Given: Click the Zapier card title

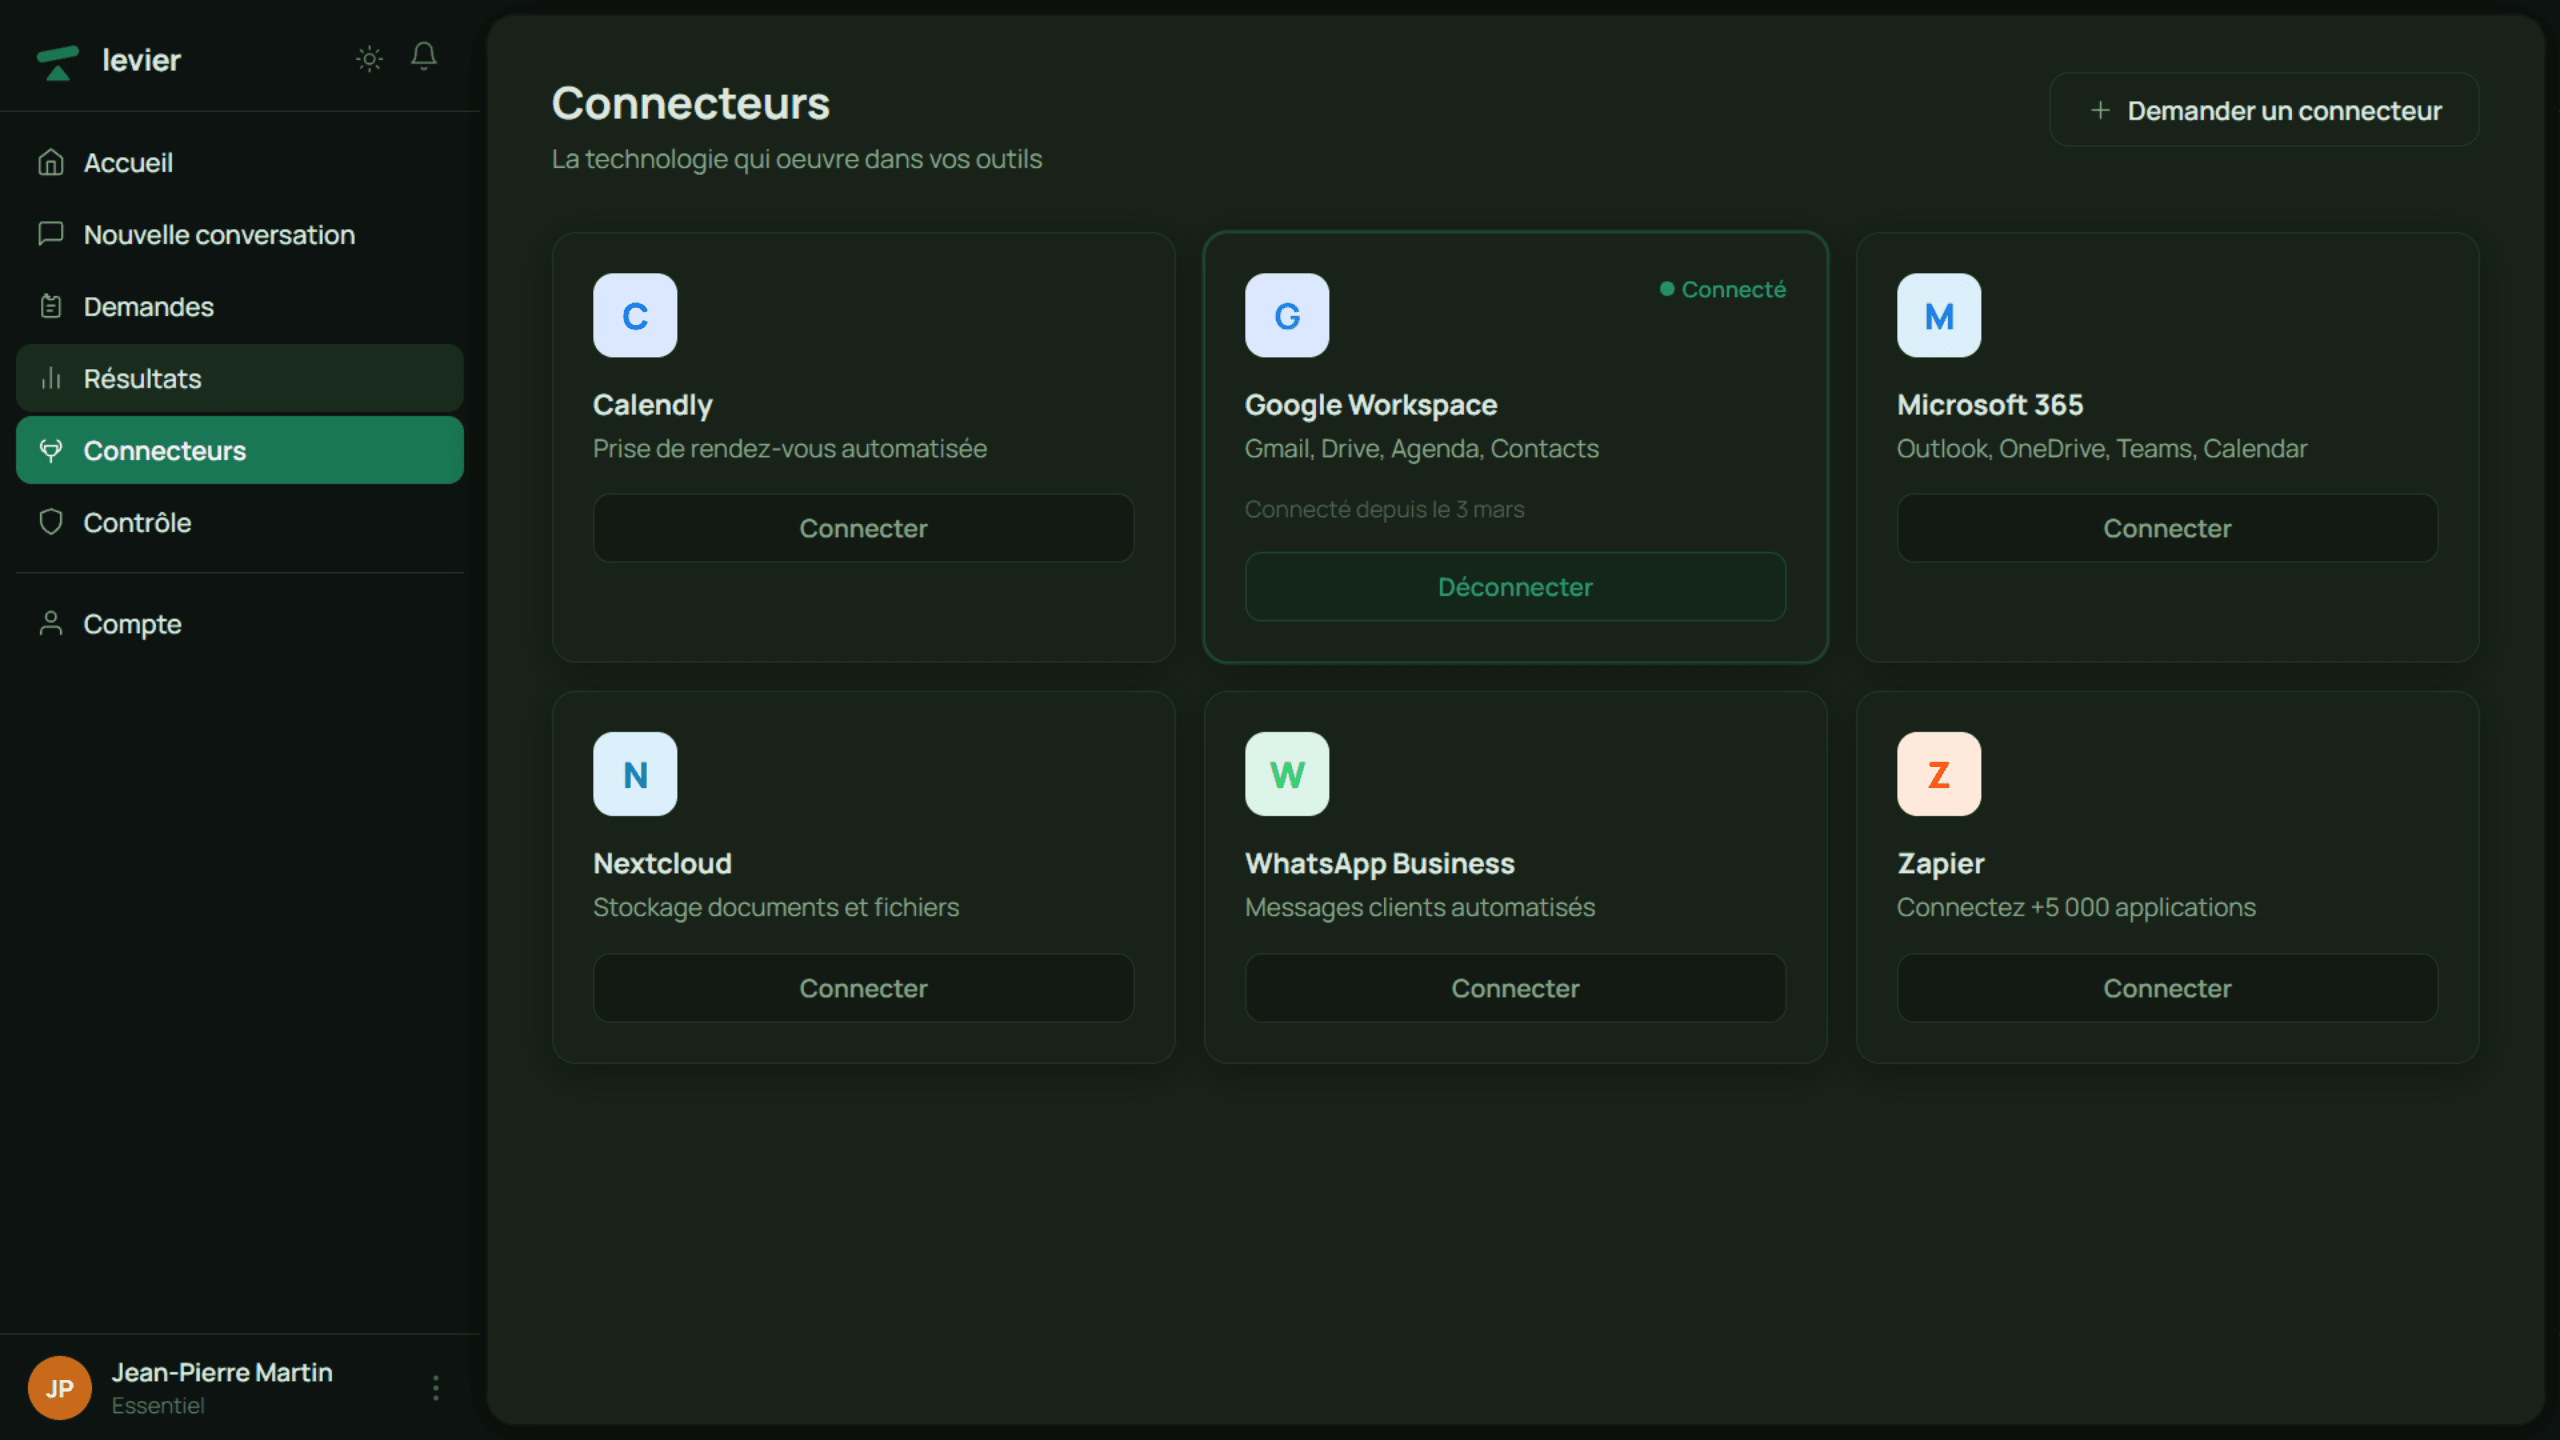Looking at the screenshot, I should (1941, 863).
